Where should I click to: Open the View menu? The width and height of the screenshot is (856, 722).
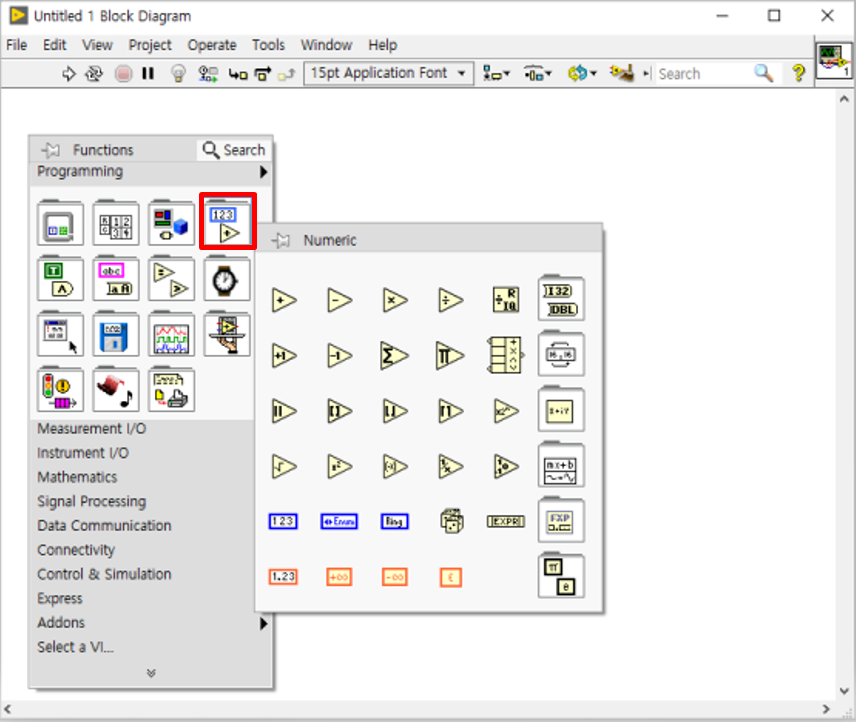[97, 45]
